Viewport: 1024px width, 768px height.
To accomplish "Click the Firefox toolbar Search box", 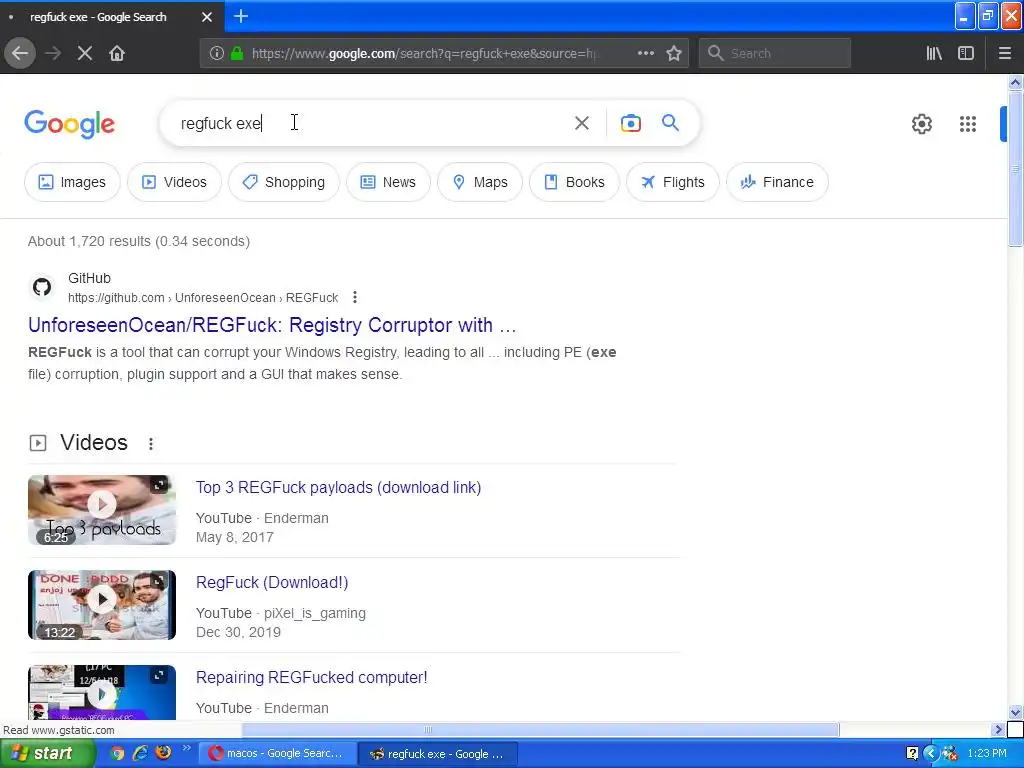I will [775, 53].
